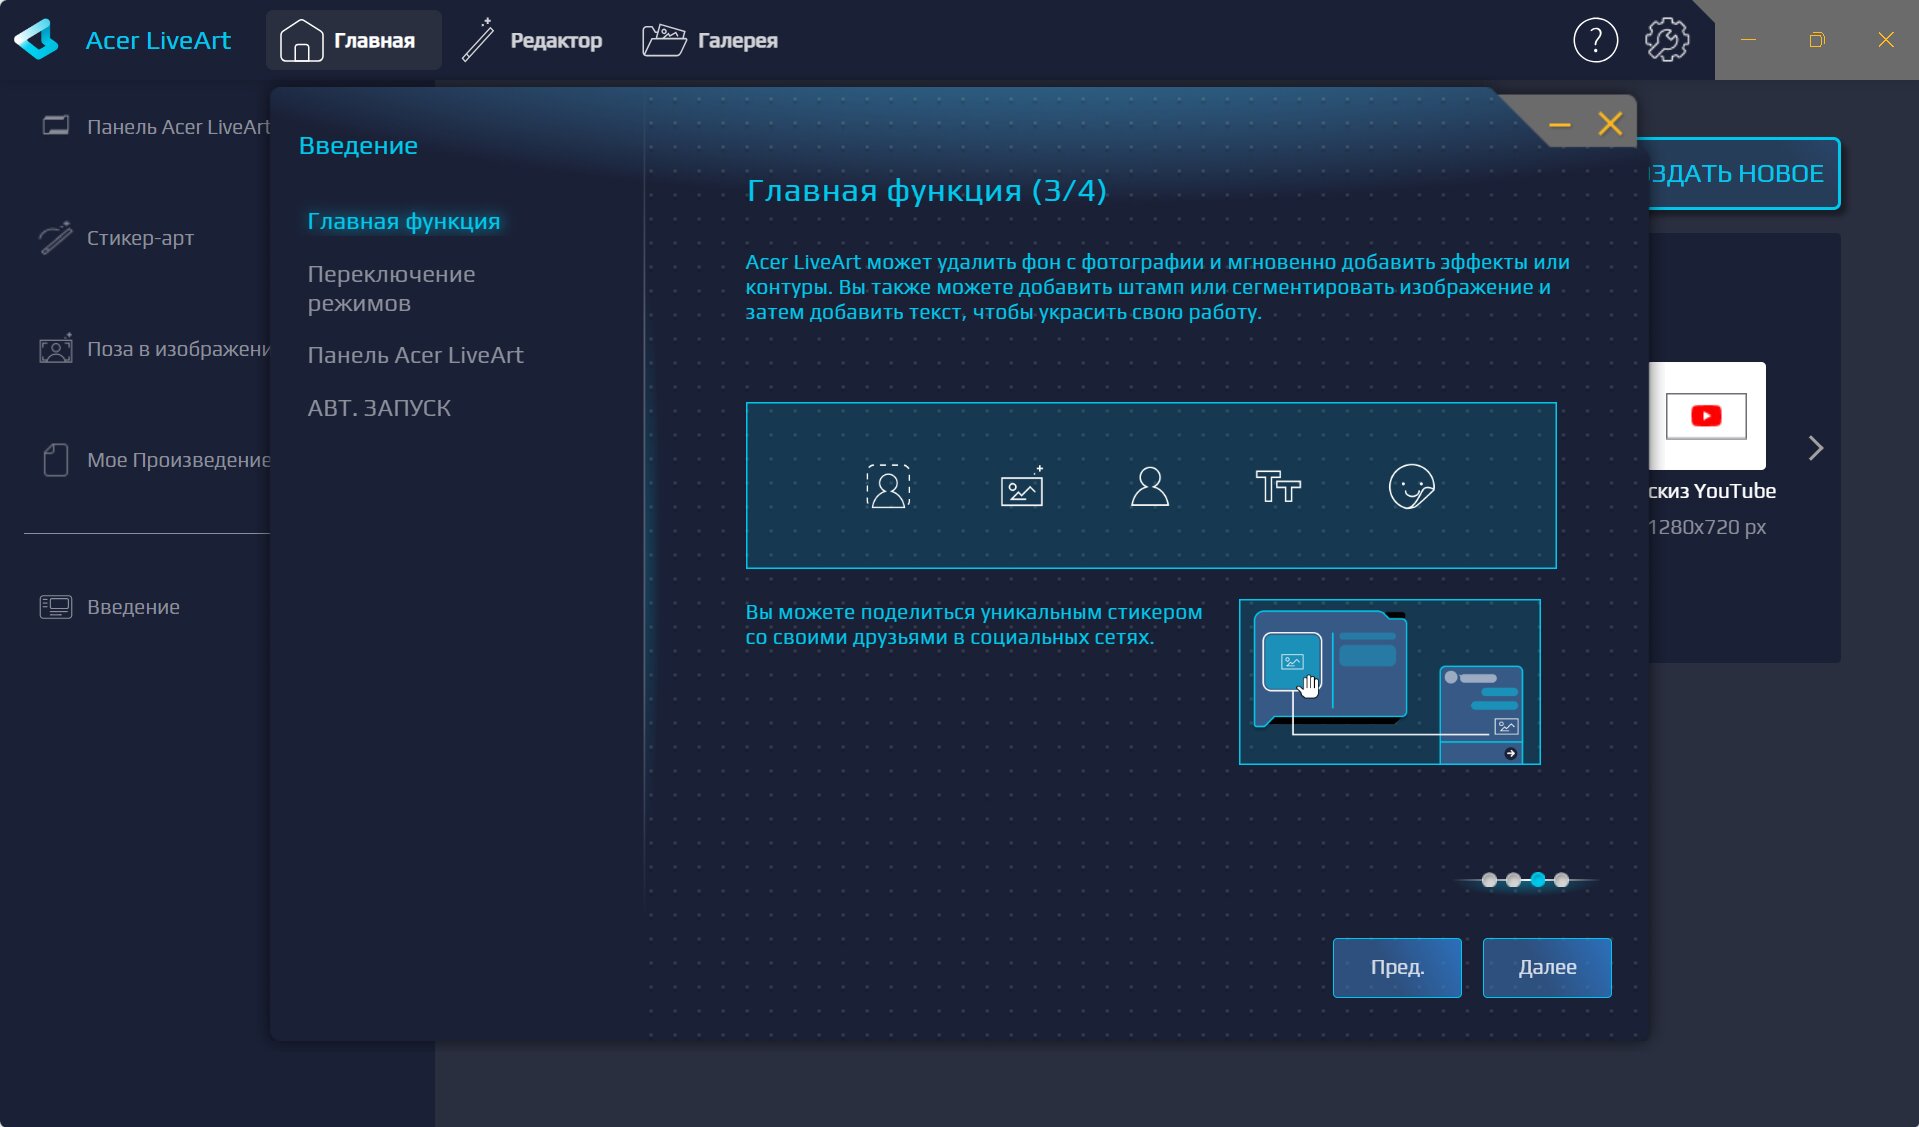
Task: Open settings via the gear icon
Action: [x=1666, y=41]
